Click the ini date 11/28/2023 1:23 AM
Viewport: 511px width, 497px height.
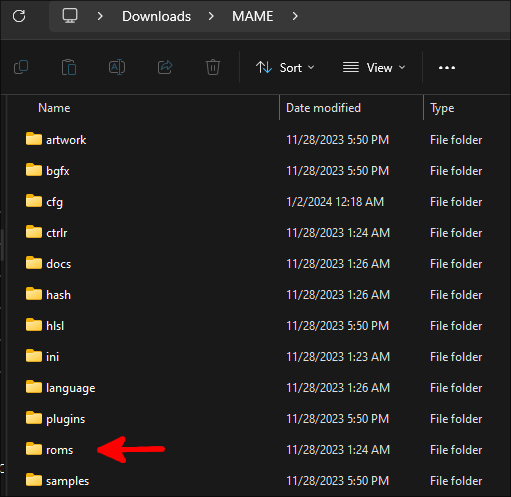(338, 357)
